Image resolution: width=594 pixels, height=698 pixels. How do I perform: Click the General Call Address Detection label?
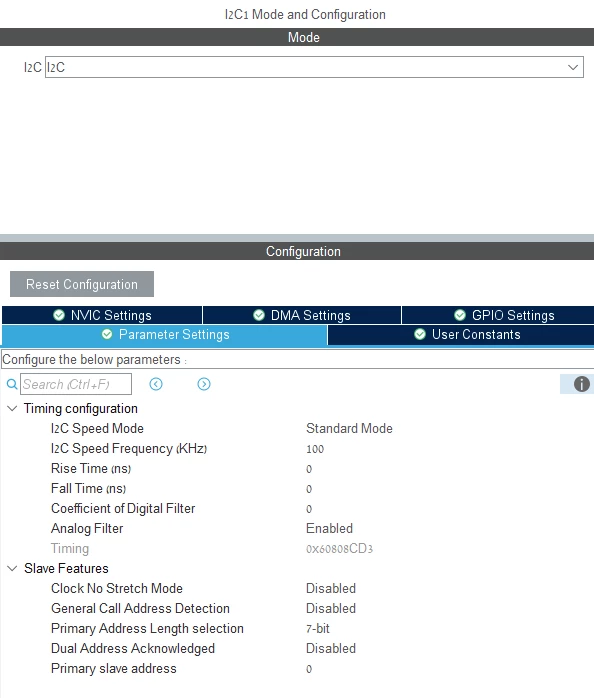(x=140, y=609)
